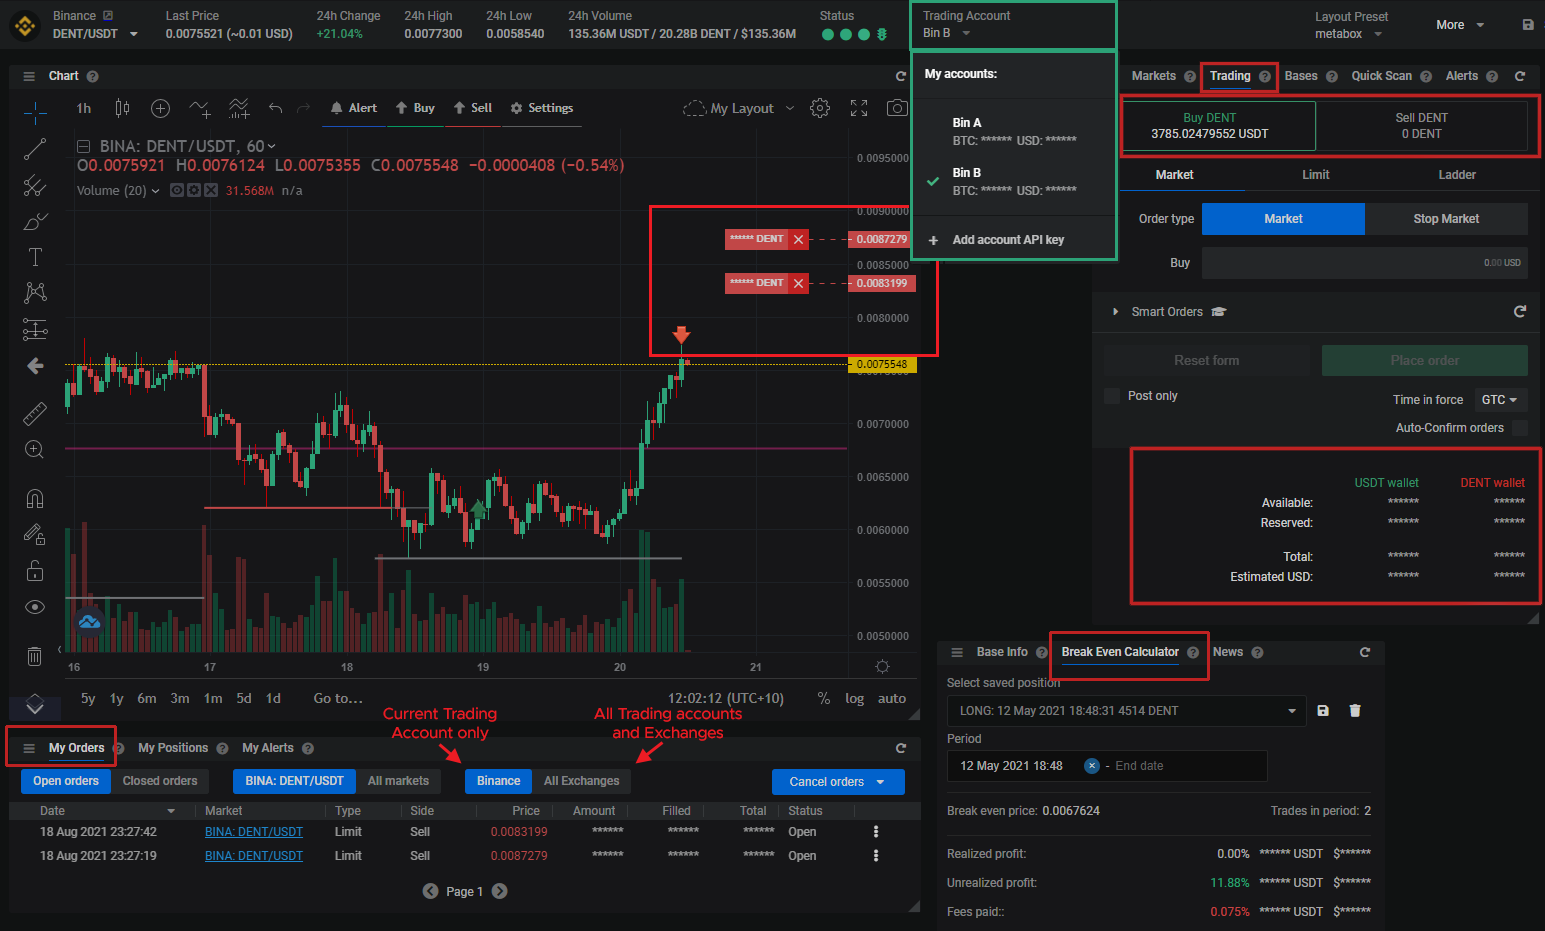This screenshot has width=1545, height=931.
Task: Open indicator templates
Action: pyautogui.click(x=239, y=108)
